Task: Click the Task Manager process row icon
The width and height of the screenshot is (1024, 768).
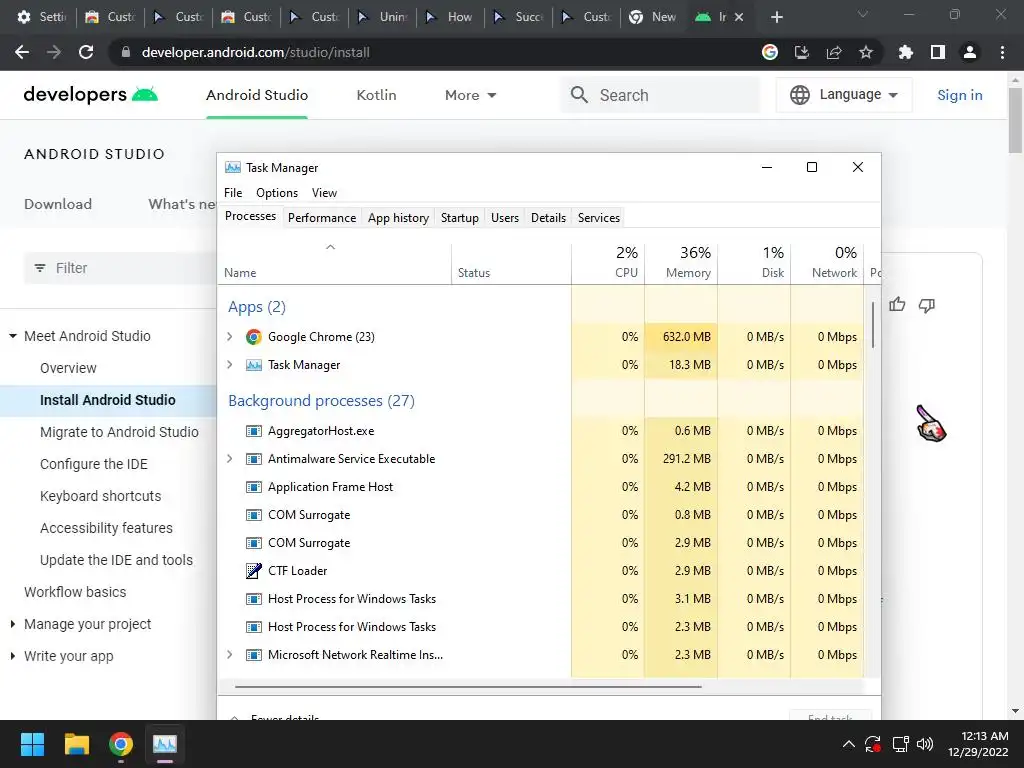Action: pyautogui.click(x=253, y=365)
